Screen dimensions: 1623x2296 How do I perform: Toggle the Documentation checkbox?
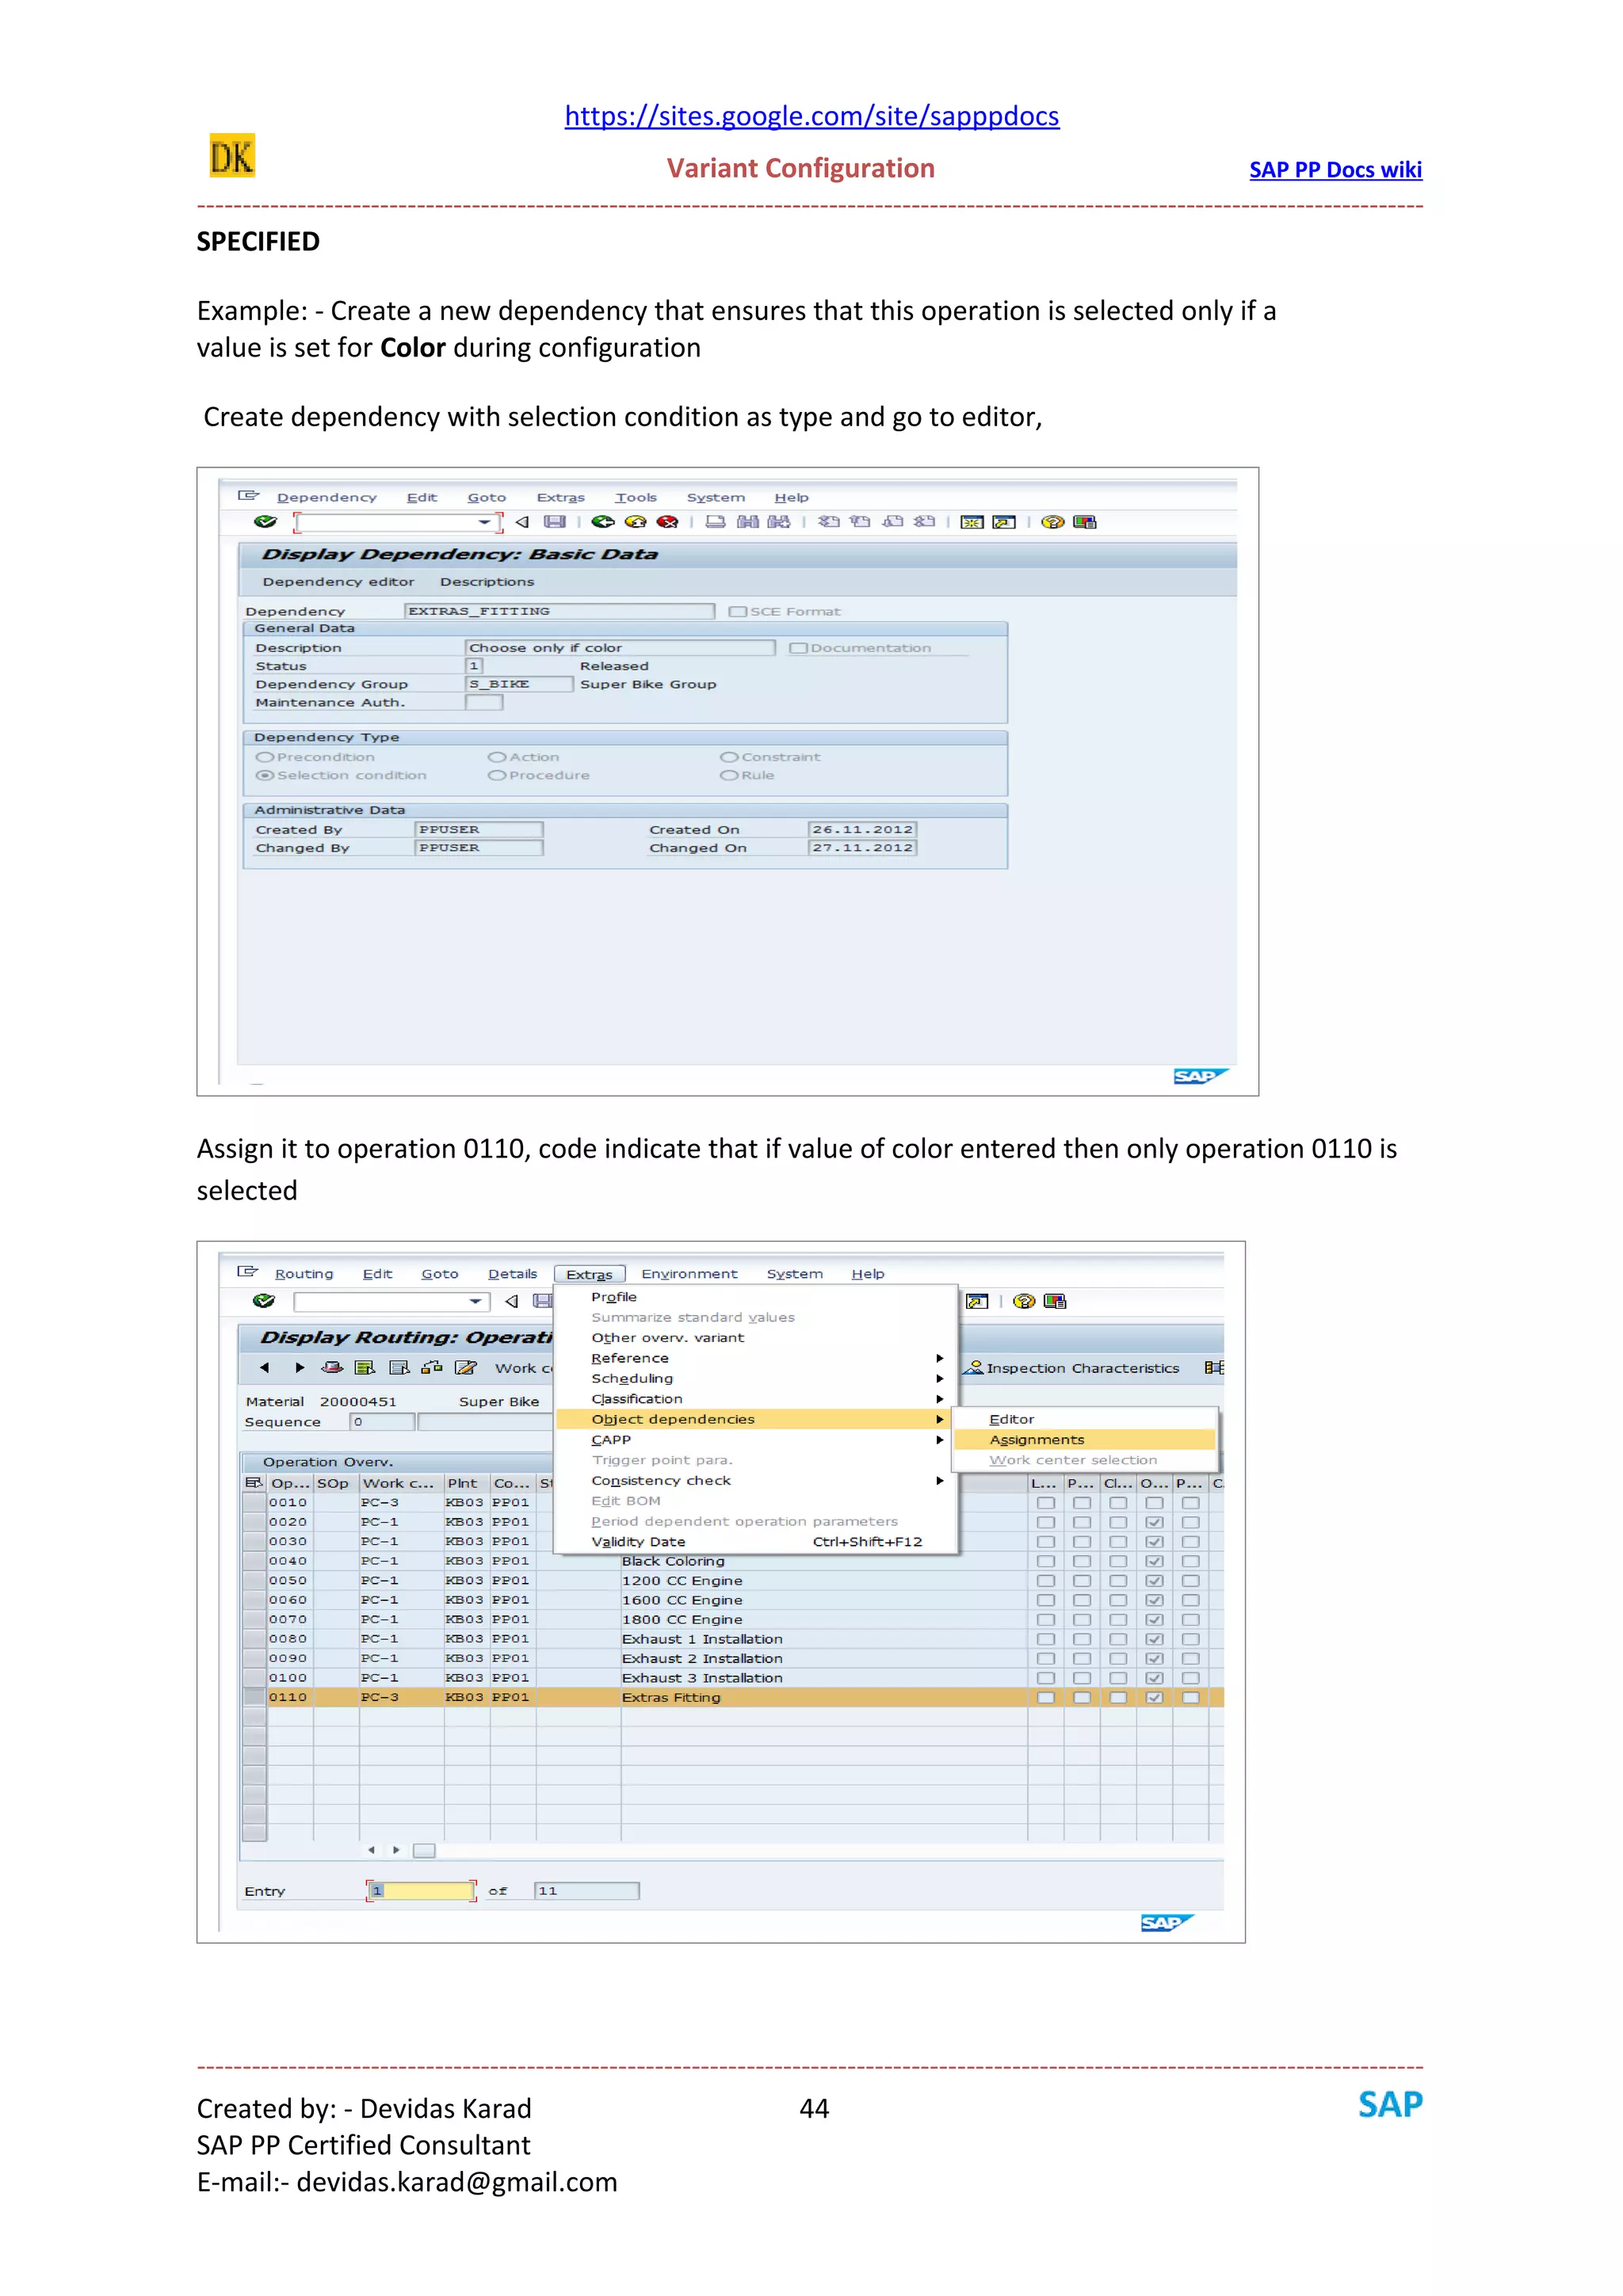click(x=798, y=648)
